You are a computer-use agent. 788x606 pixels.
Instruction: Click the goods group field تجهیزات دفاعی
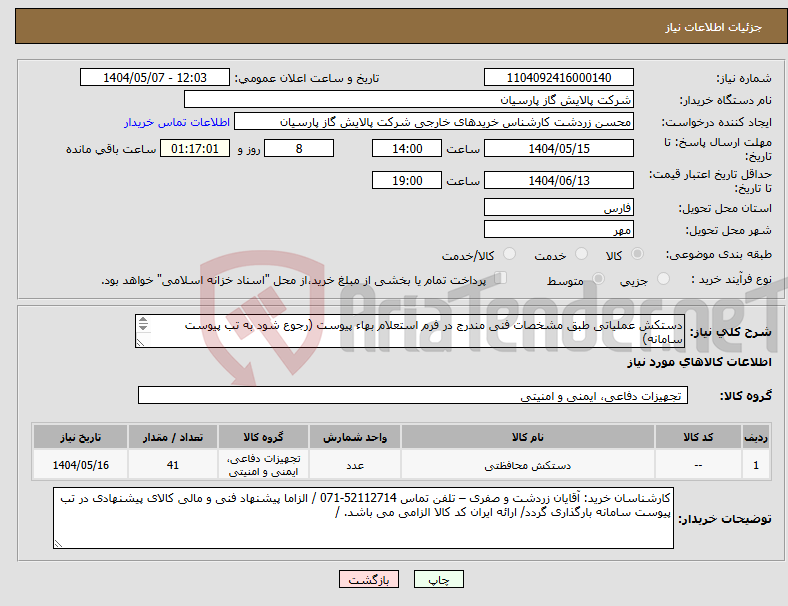point(413,395)
